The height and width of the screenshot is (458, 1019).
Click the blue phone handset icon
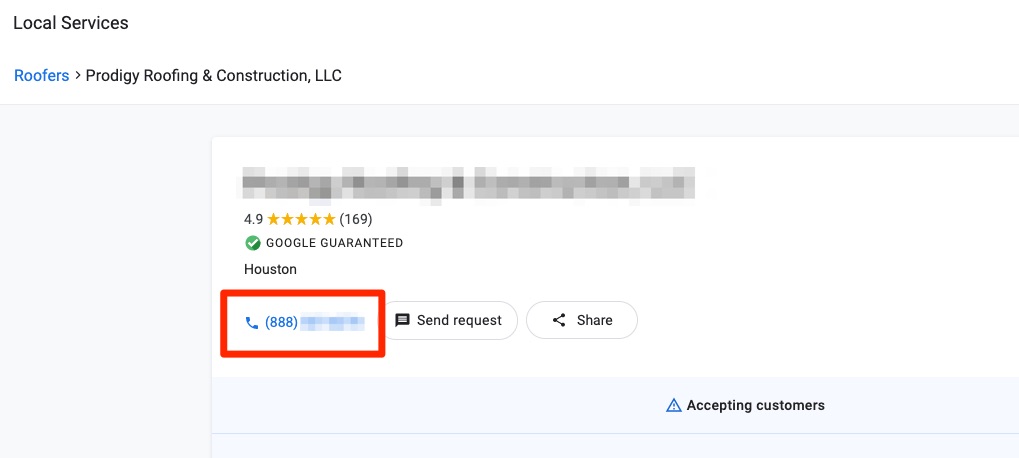click(x=252, y=323)
